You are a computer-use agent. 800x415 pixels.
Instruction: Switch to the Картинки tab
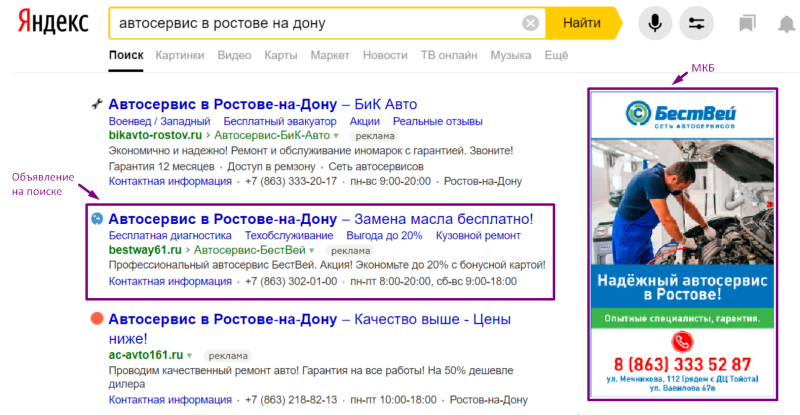coord(180,55)
